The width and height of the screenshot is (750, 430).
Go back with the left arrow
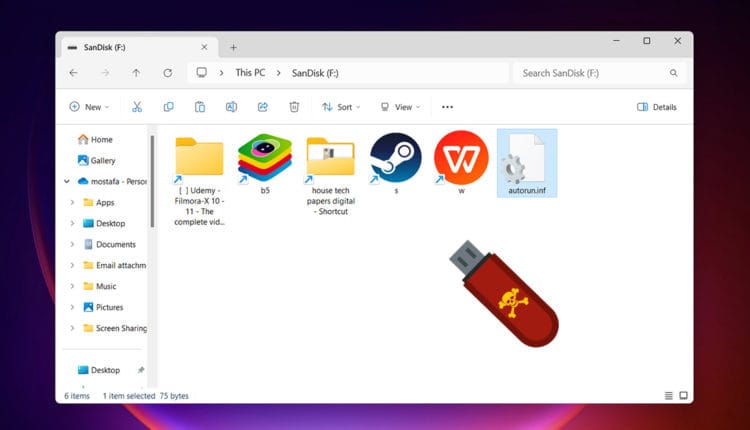(73, 73)
